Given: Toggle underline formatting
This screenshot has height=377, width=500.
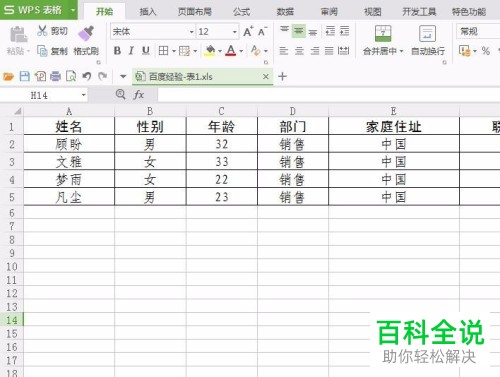Looking at the screenshot, I should click(x=146, y=51).
